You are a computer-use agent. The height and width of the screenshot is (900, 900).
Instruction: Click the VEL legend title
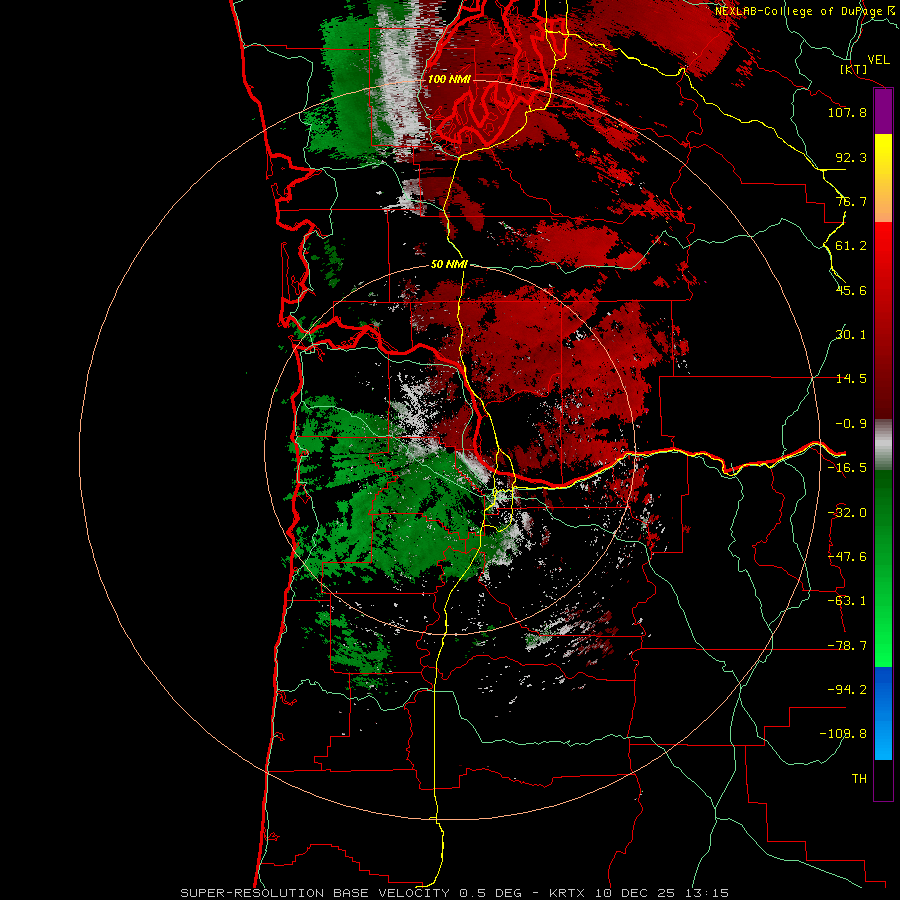tap(878, 60)
